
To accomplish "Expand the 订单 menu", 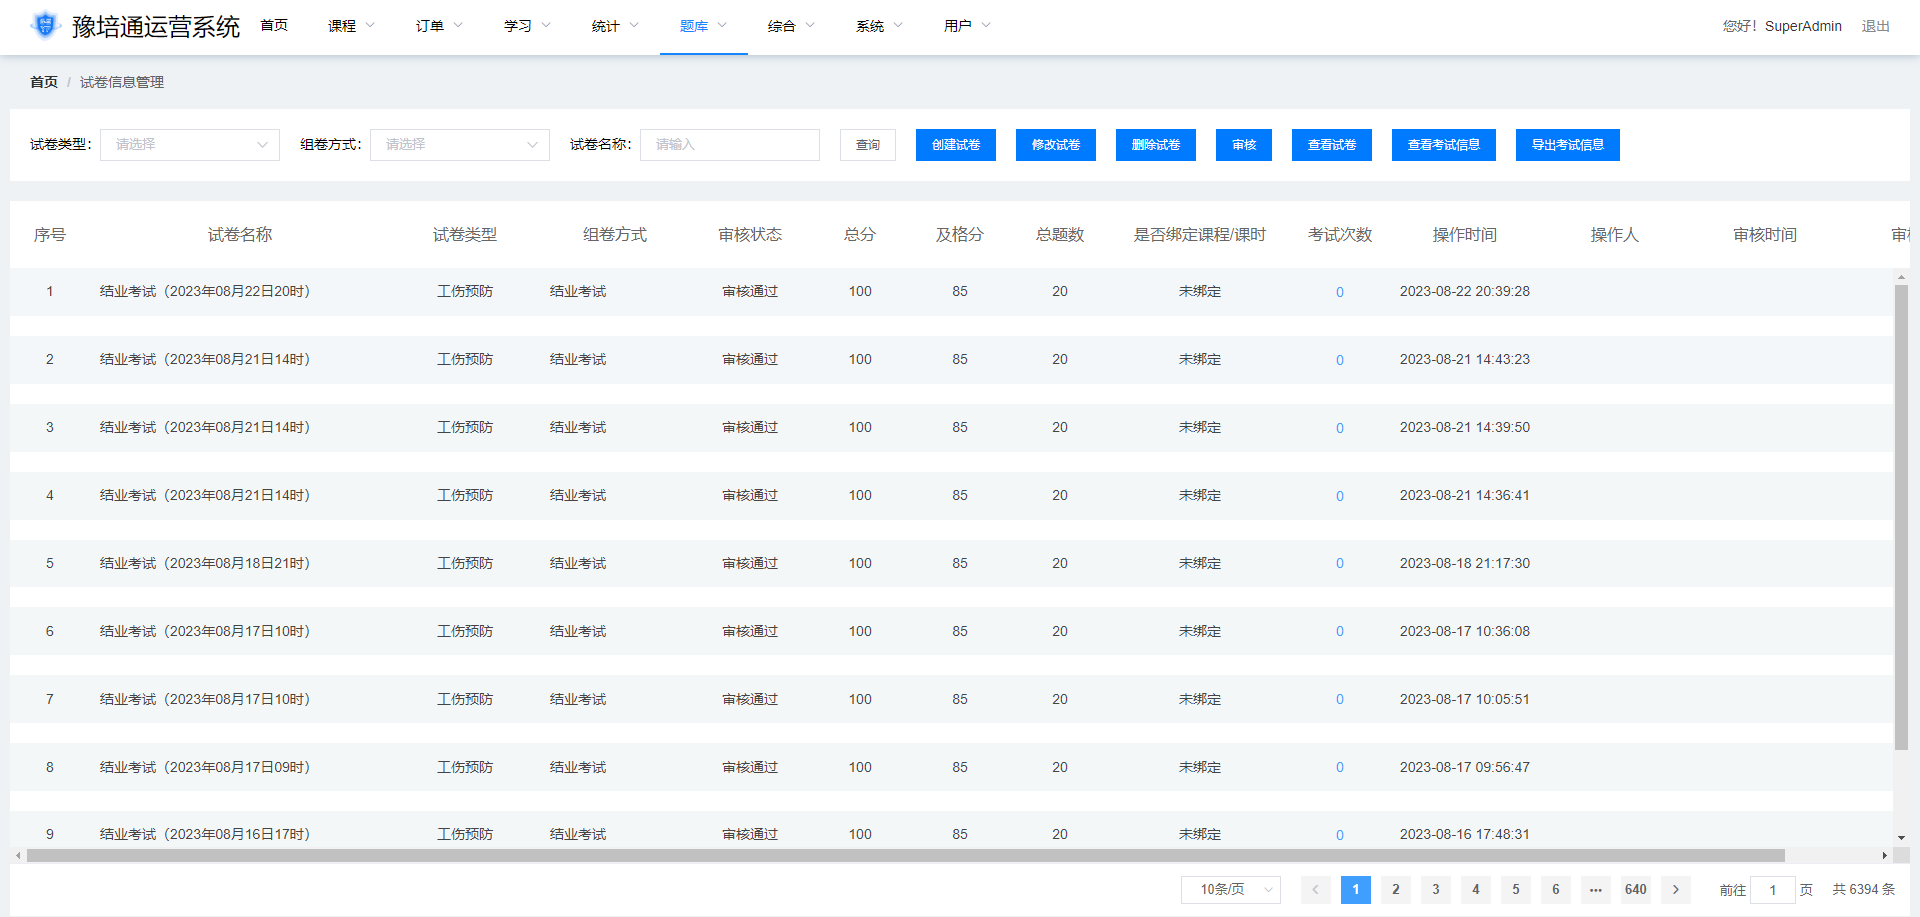I will (x=440, y=26).
